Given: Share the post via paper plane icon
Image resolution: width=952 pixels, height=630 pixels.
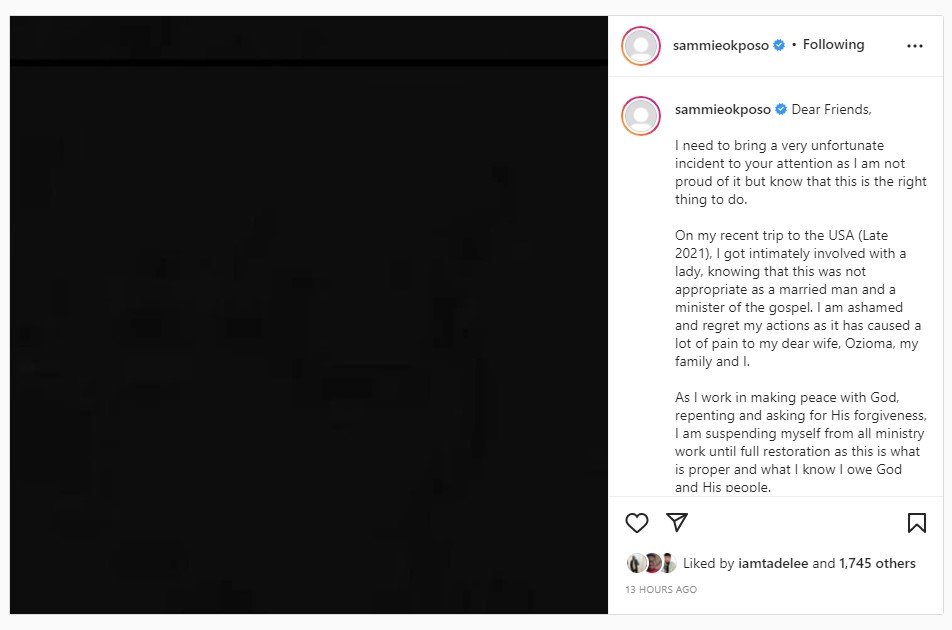Looking at the screenshot, I should [677, 523].
